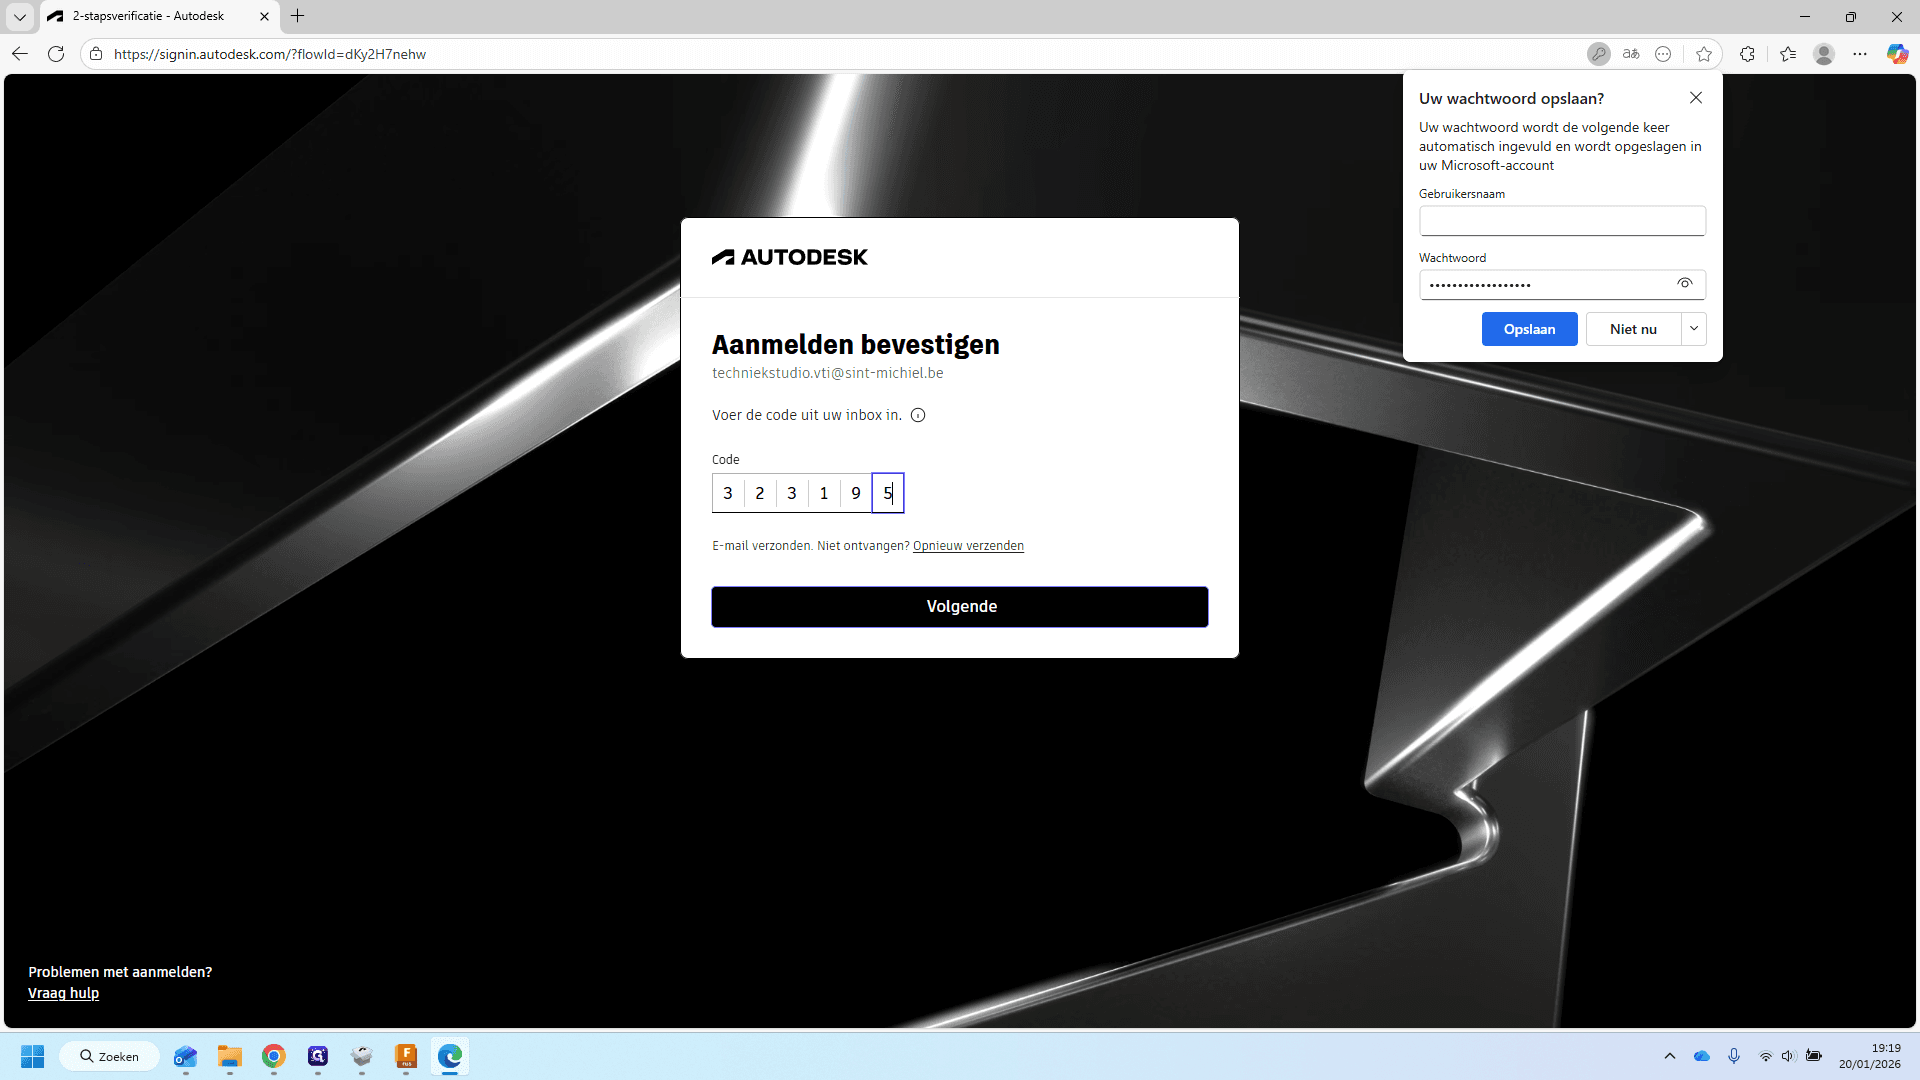The image size is (1920, 1080).
Task: Click Opnieuw verzenden link
Action: point(968,546)
